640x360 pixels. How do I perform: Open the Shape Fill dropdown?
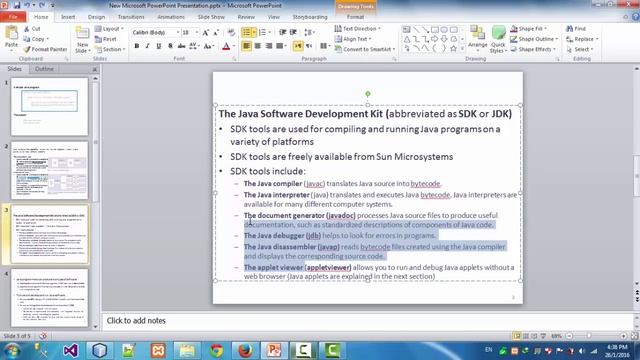pyautogui.click(x=528, y=29)
